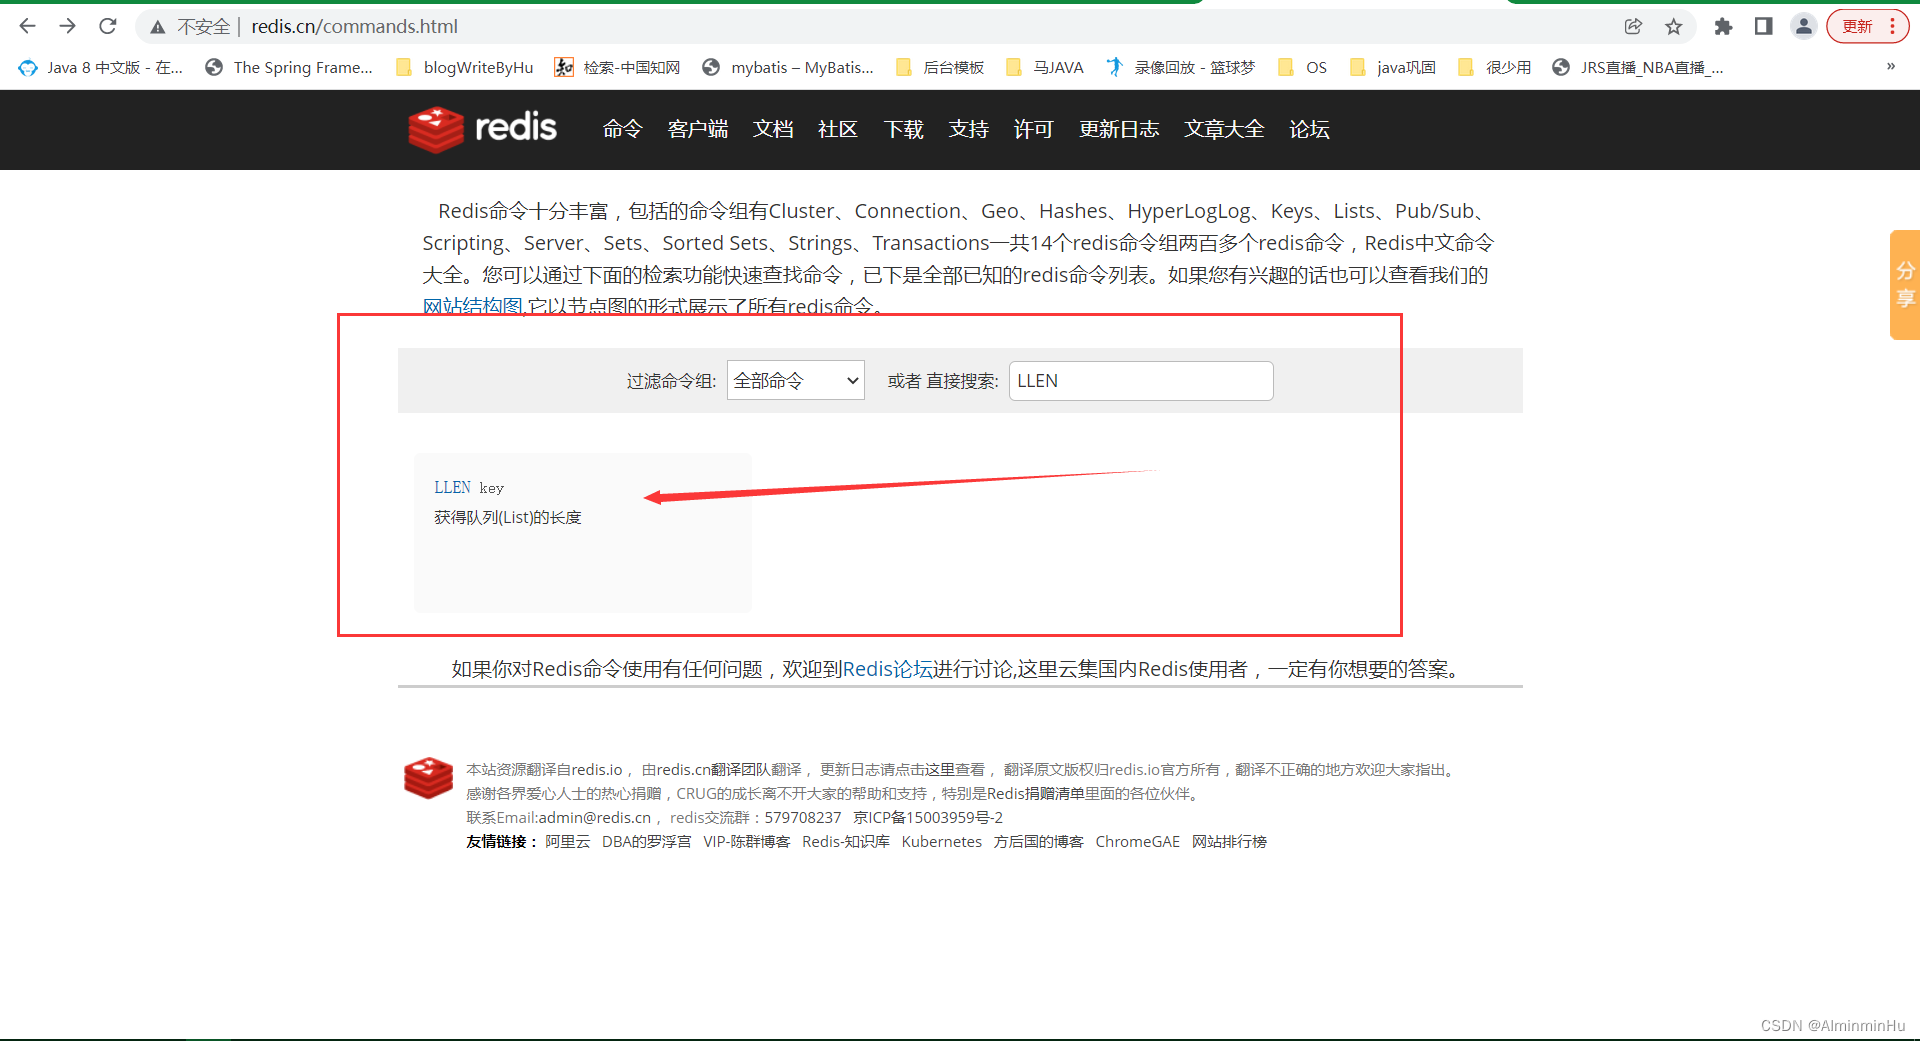The image size is (1920, 1041).
Task: Click the 更新 browser update button
Action: [x=1867, y=26]
